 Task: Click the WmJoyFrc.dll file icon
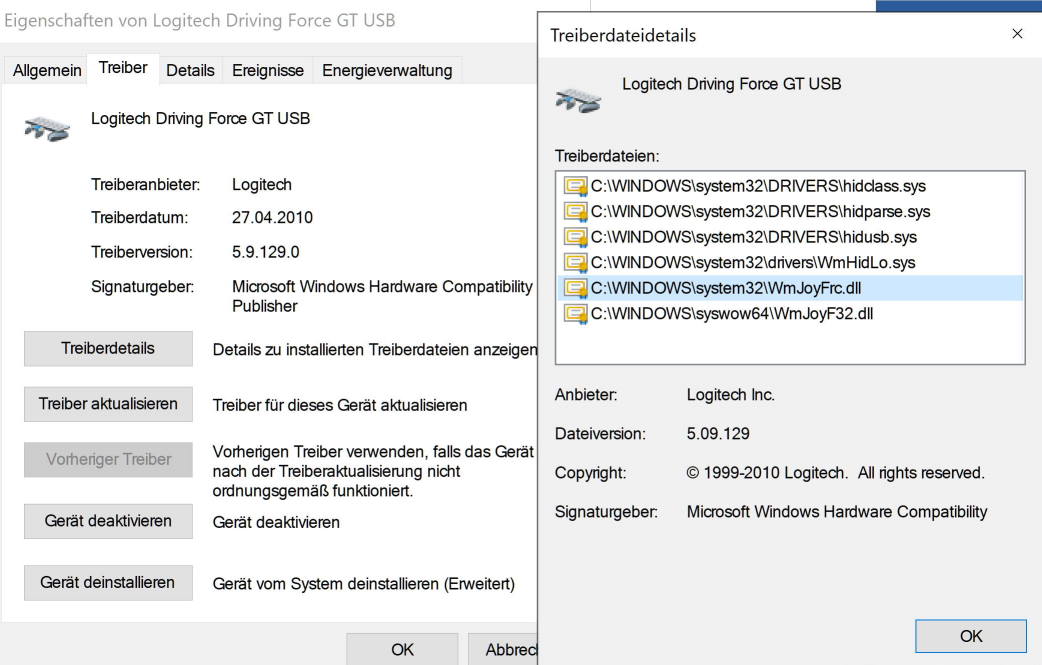[575, 288]
